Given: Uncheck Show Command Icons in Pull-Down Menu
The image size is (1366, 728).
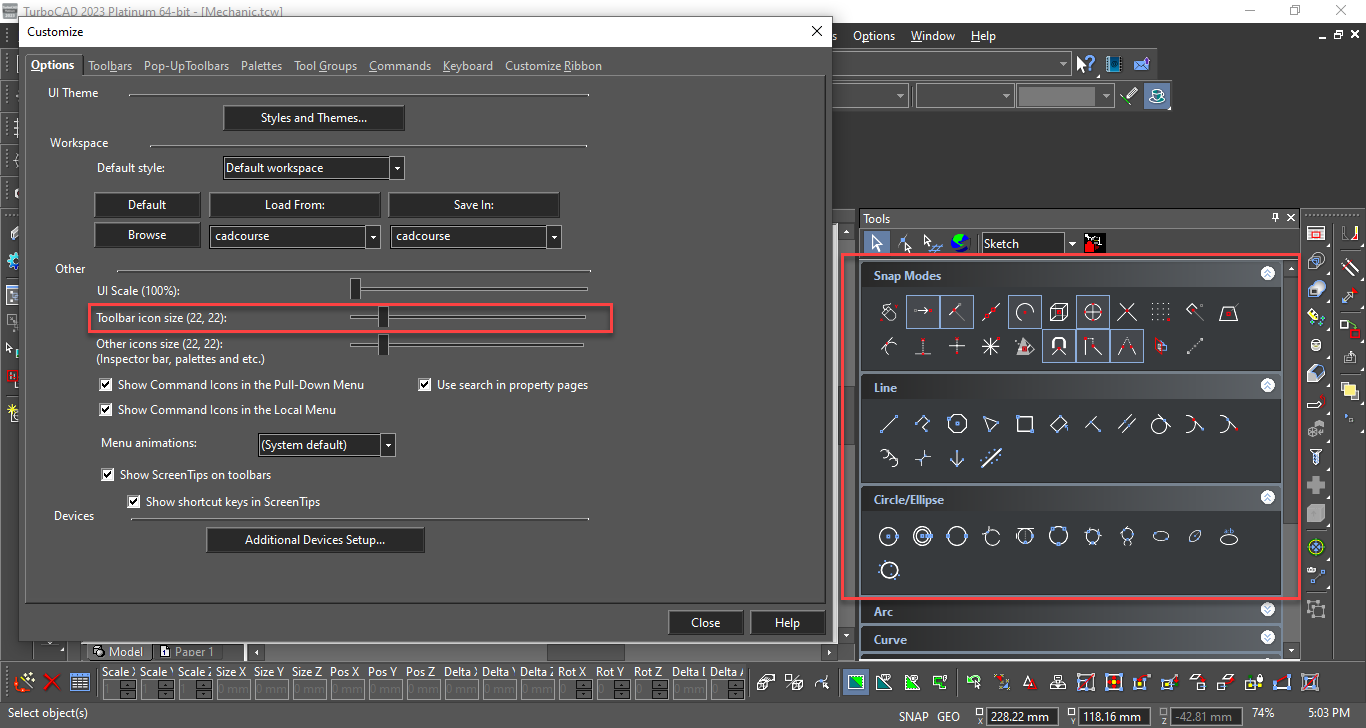Looking at the screenshot, I should 106,385.
